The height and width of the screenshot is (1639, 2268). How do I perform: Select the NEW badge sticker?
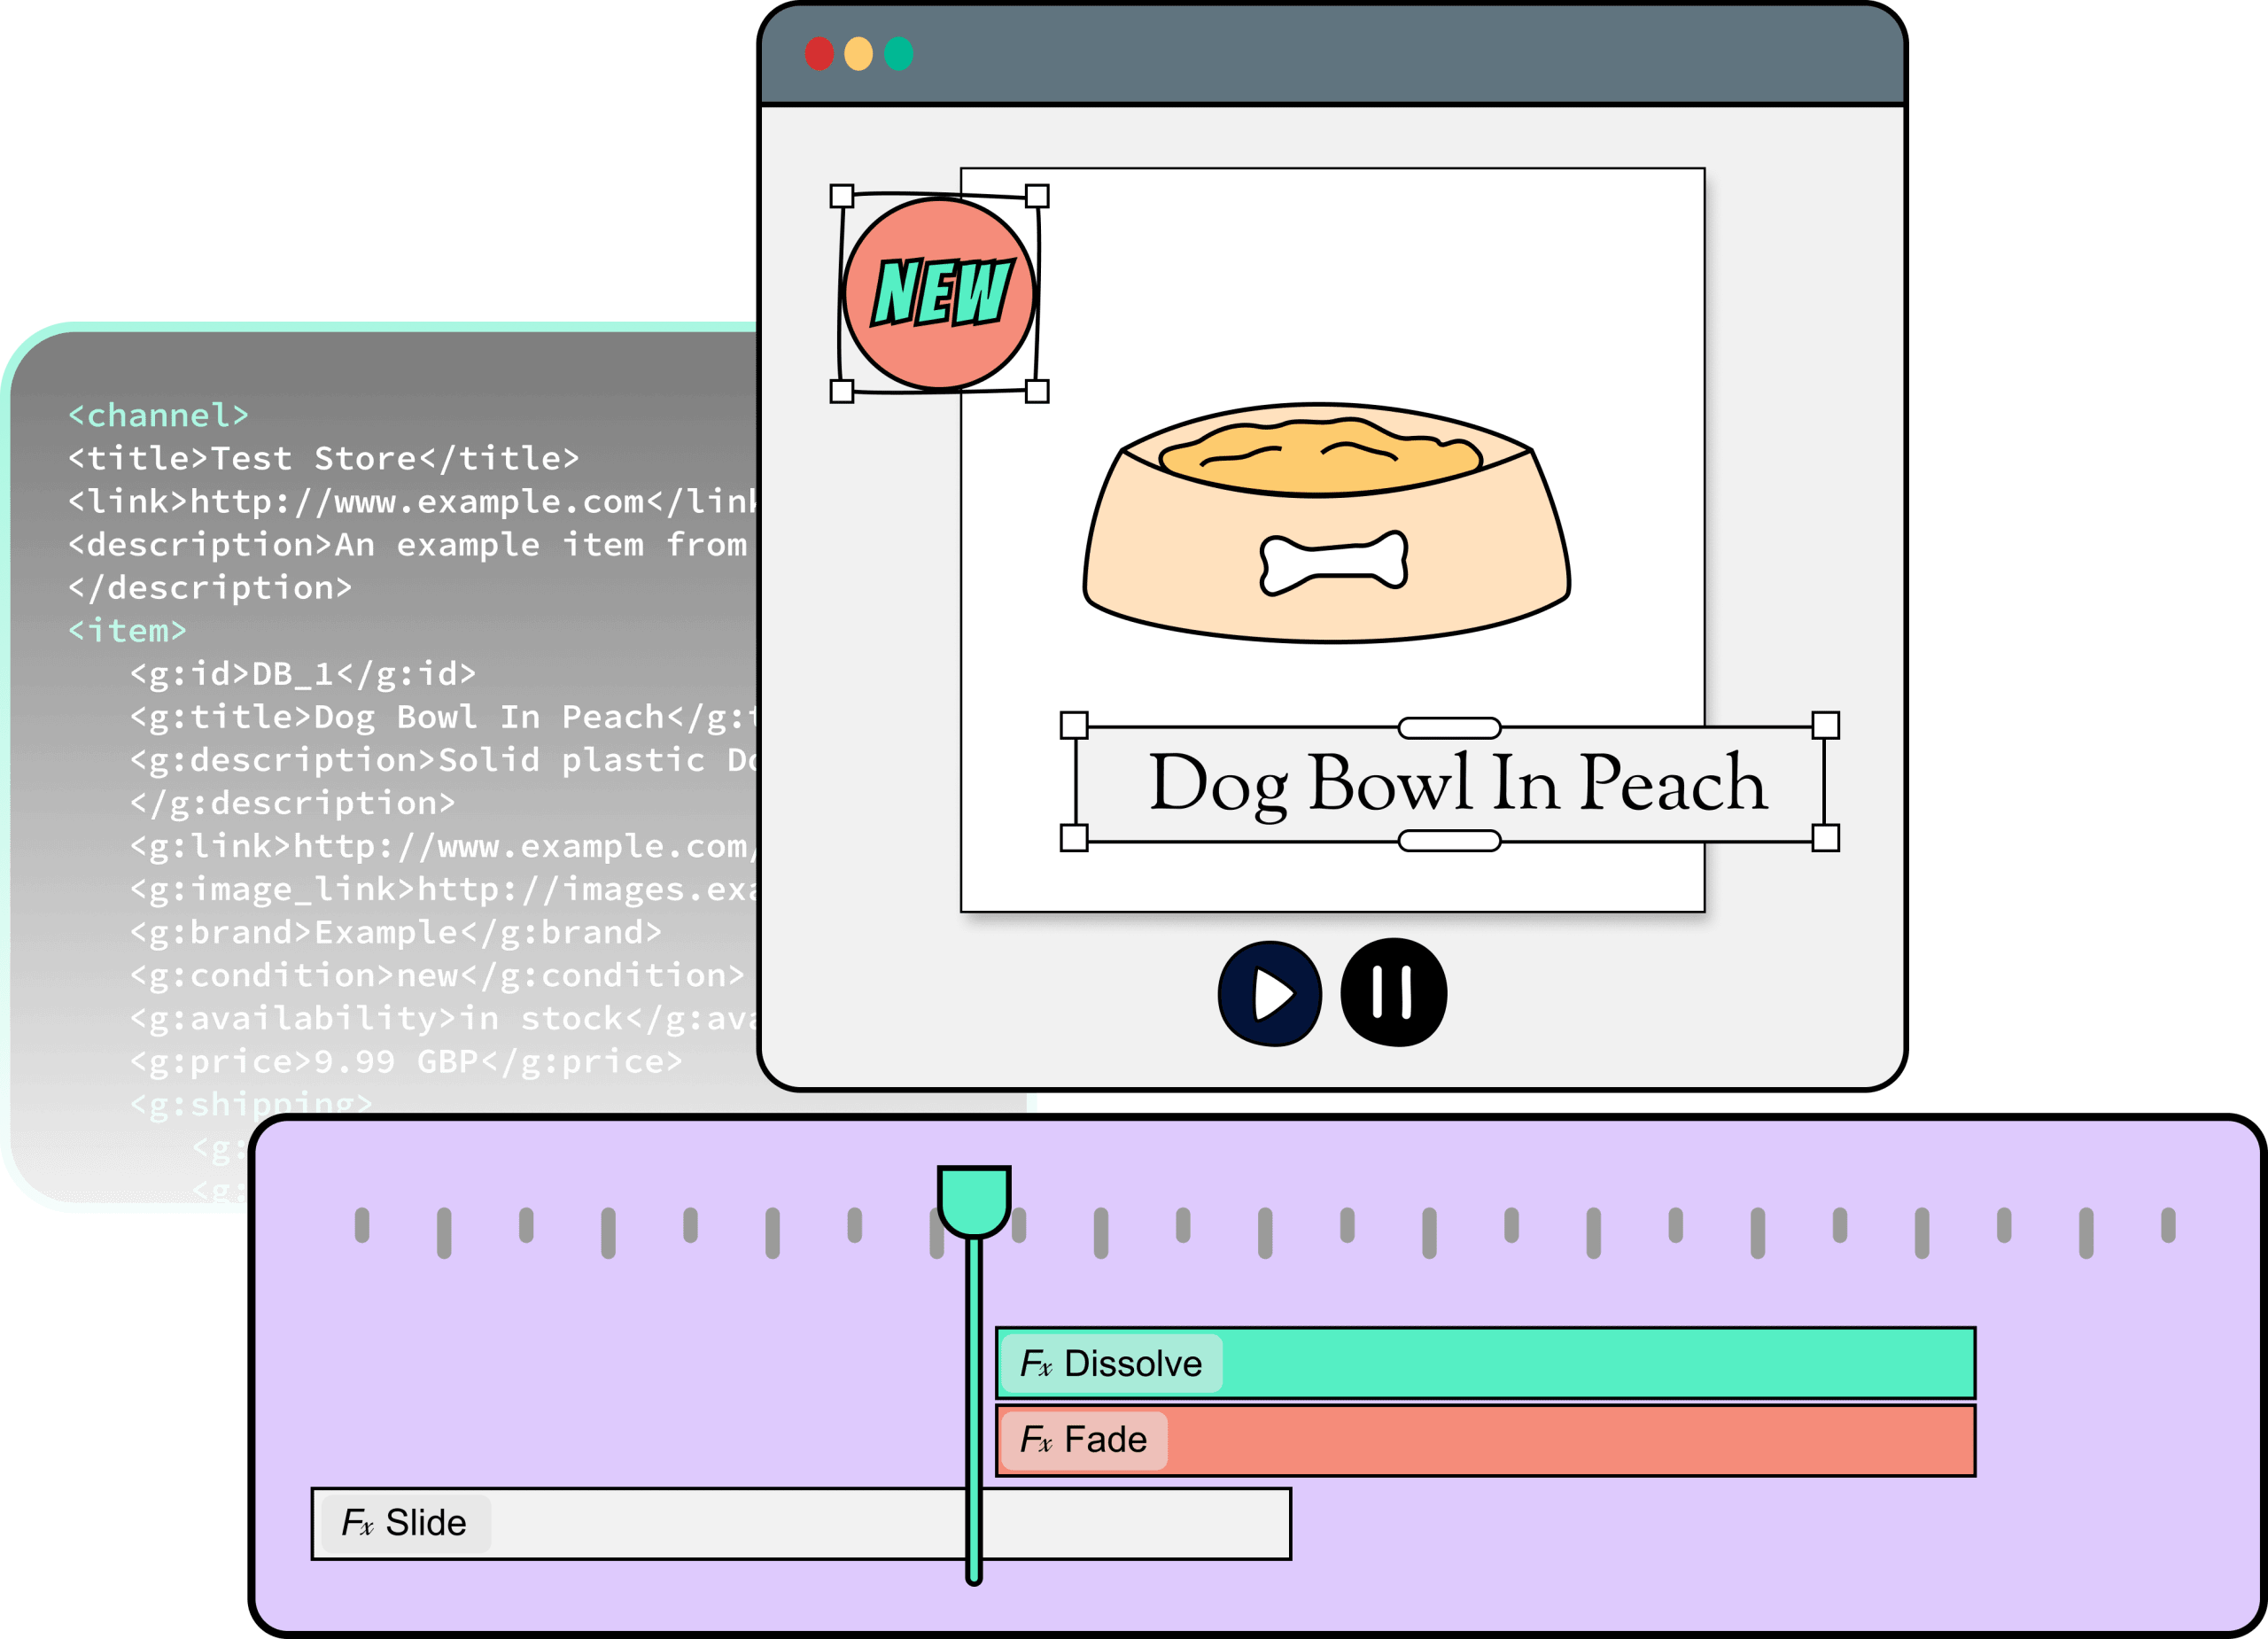click(938, 293)
